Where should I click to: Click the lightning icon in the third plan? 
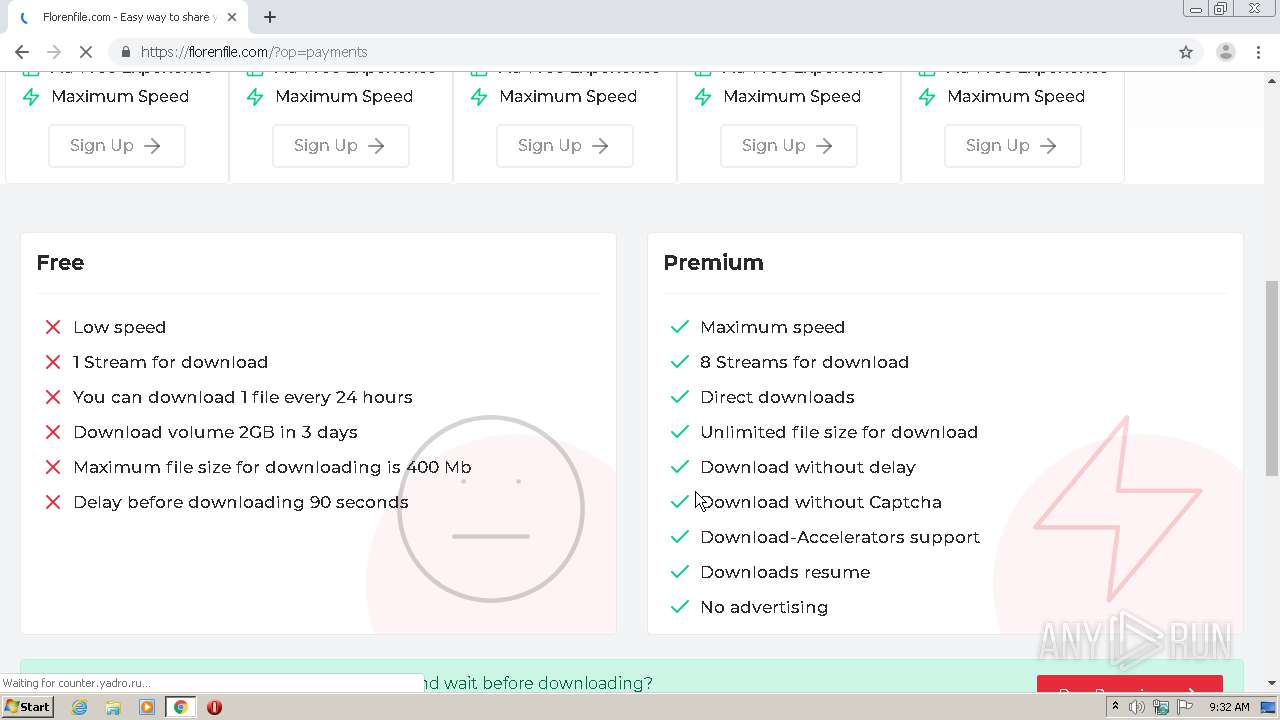(479, 97)
